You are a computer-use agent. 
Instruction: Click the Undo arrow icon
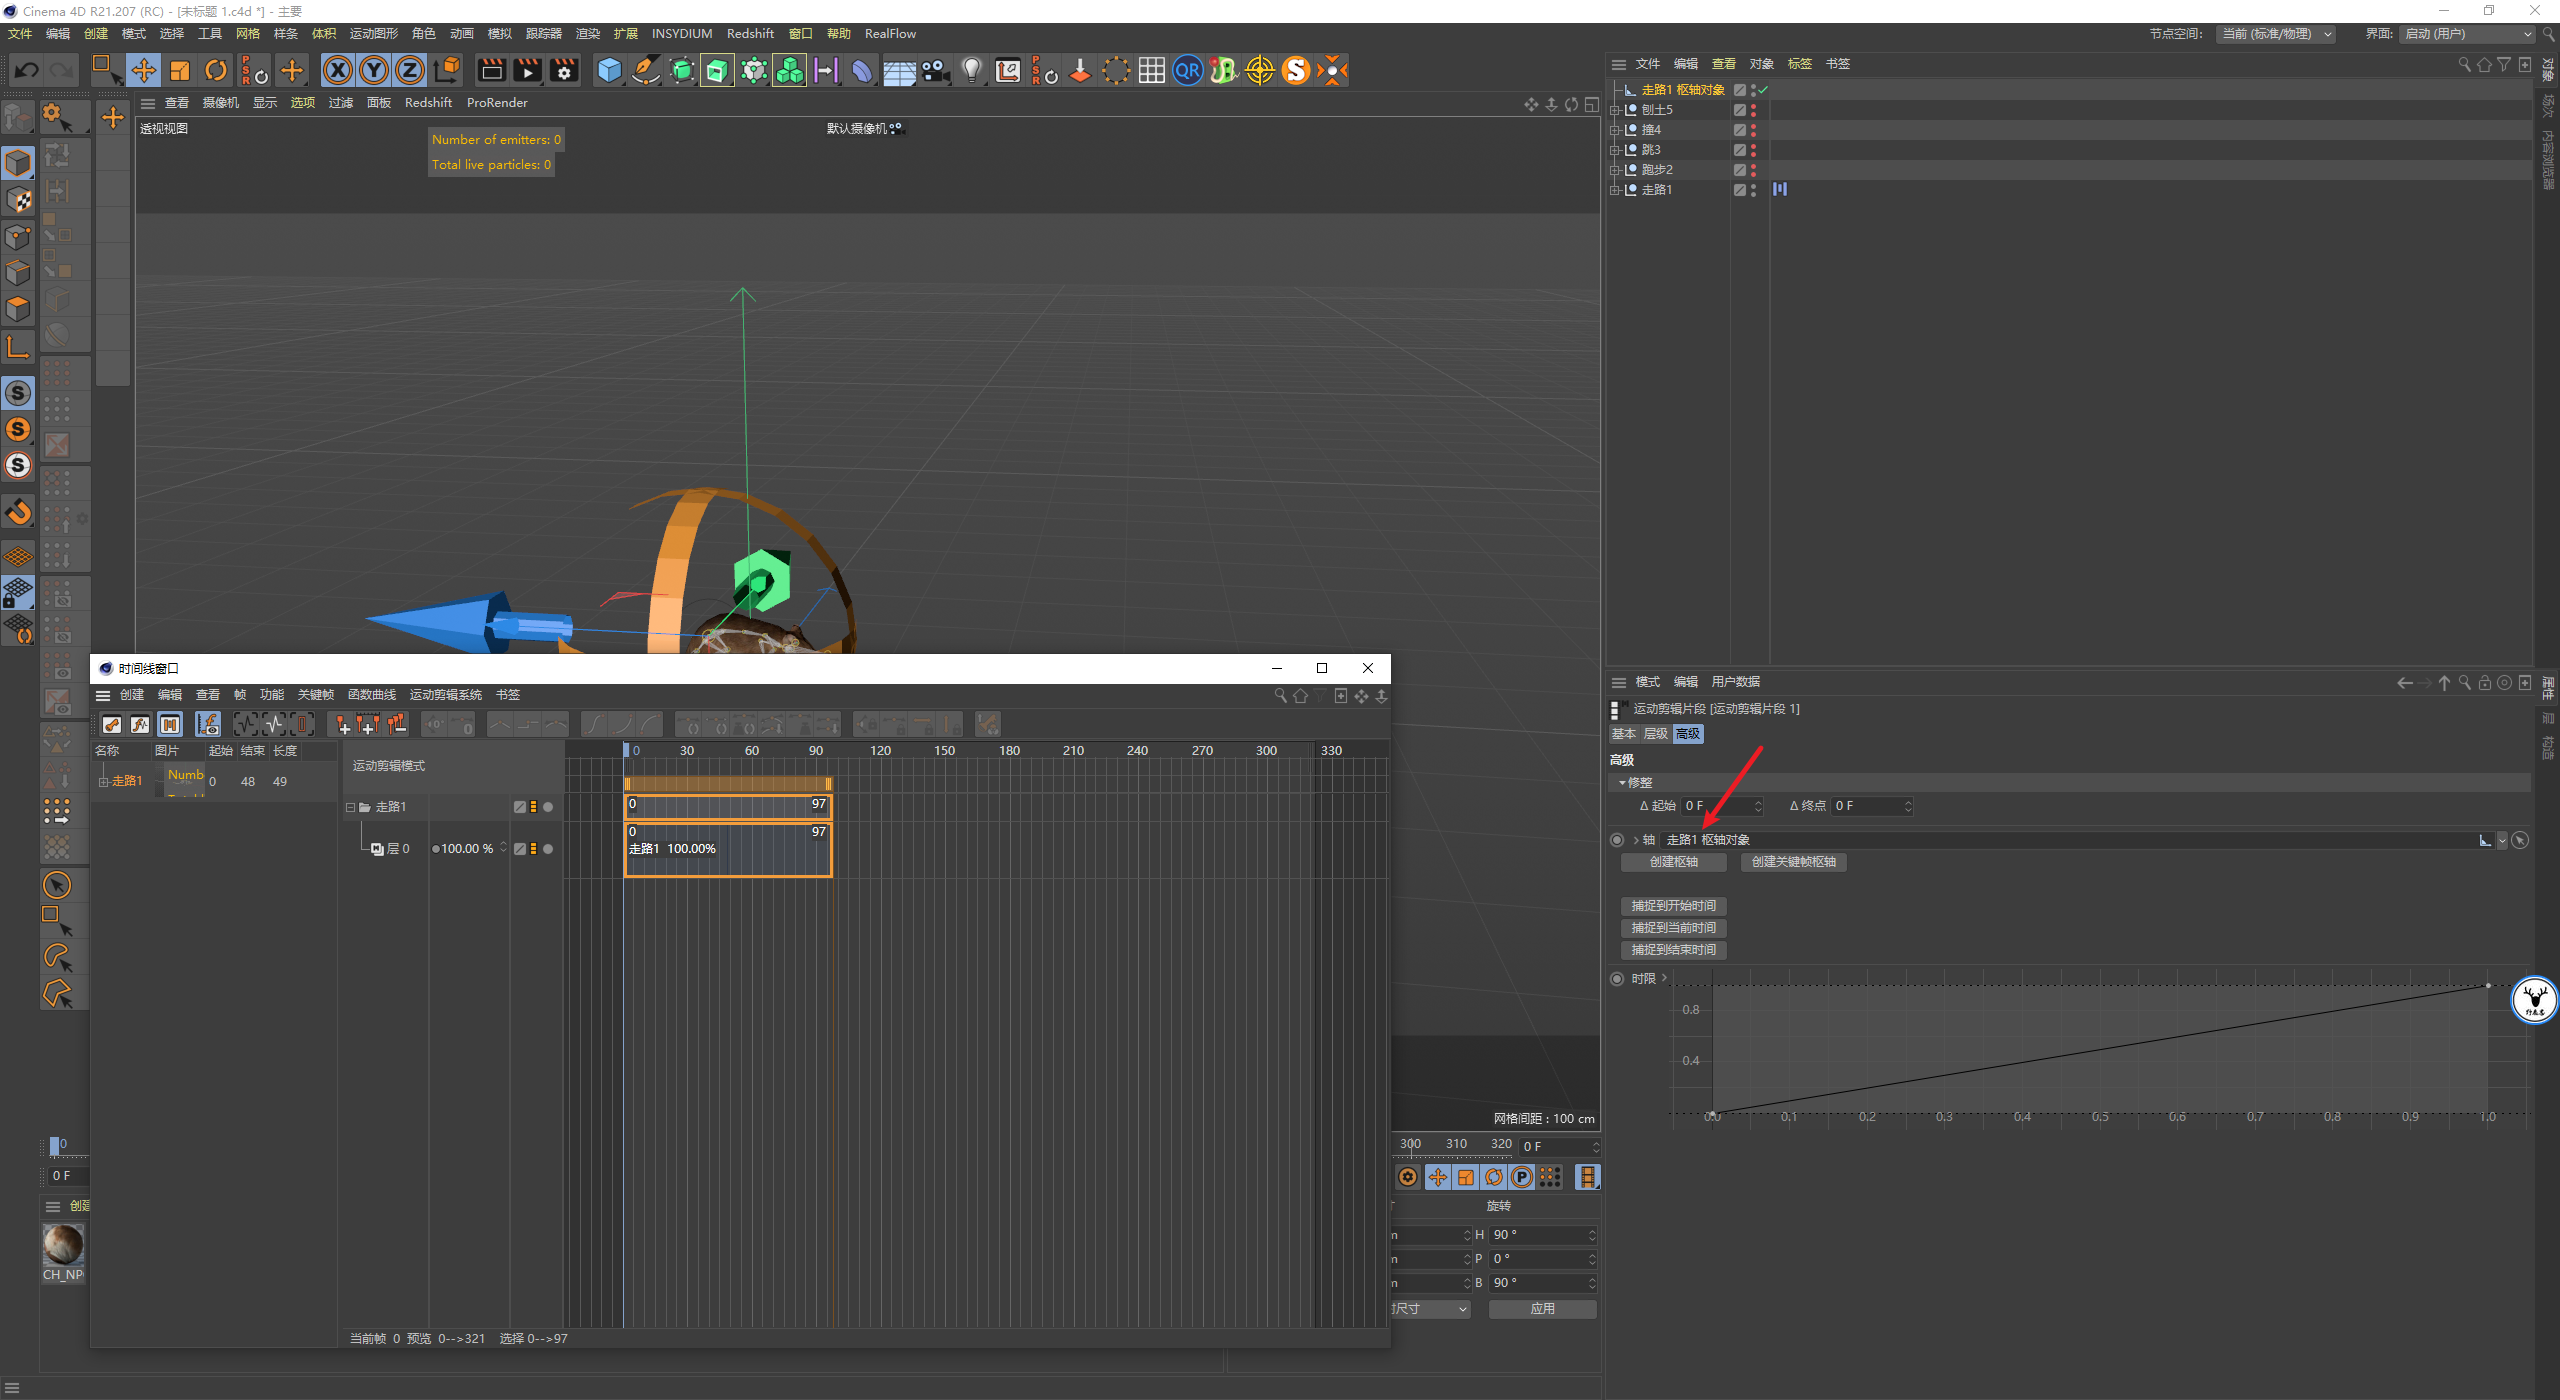27,70
